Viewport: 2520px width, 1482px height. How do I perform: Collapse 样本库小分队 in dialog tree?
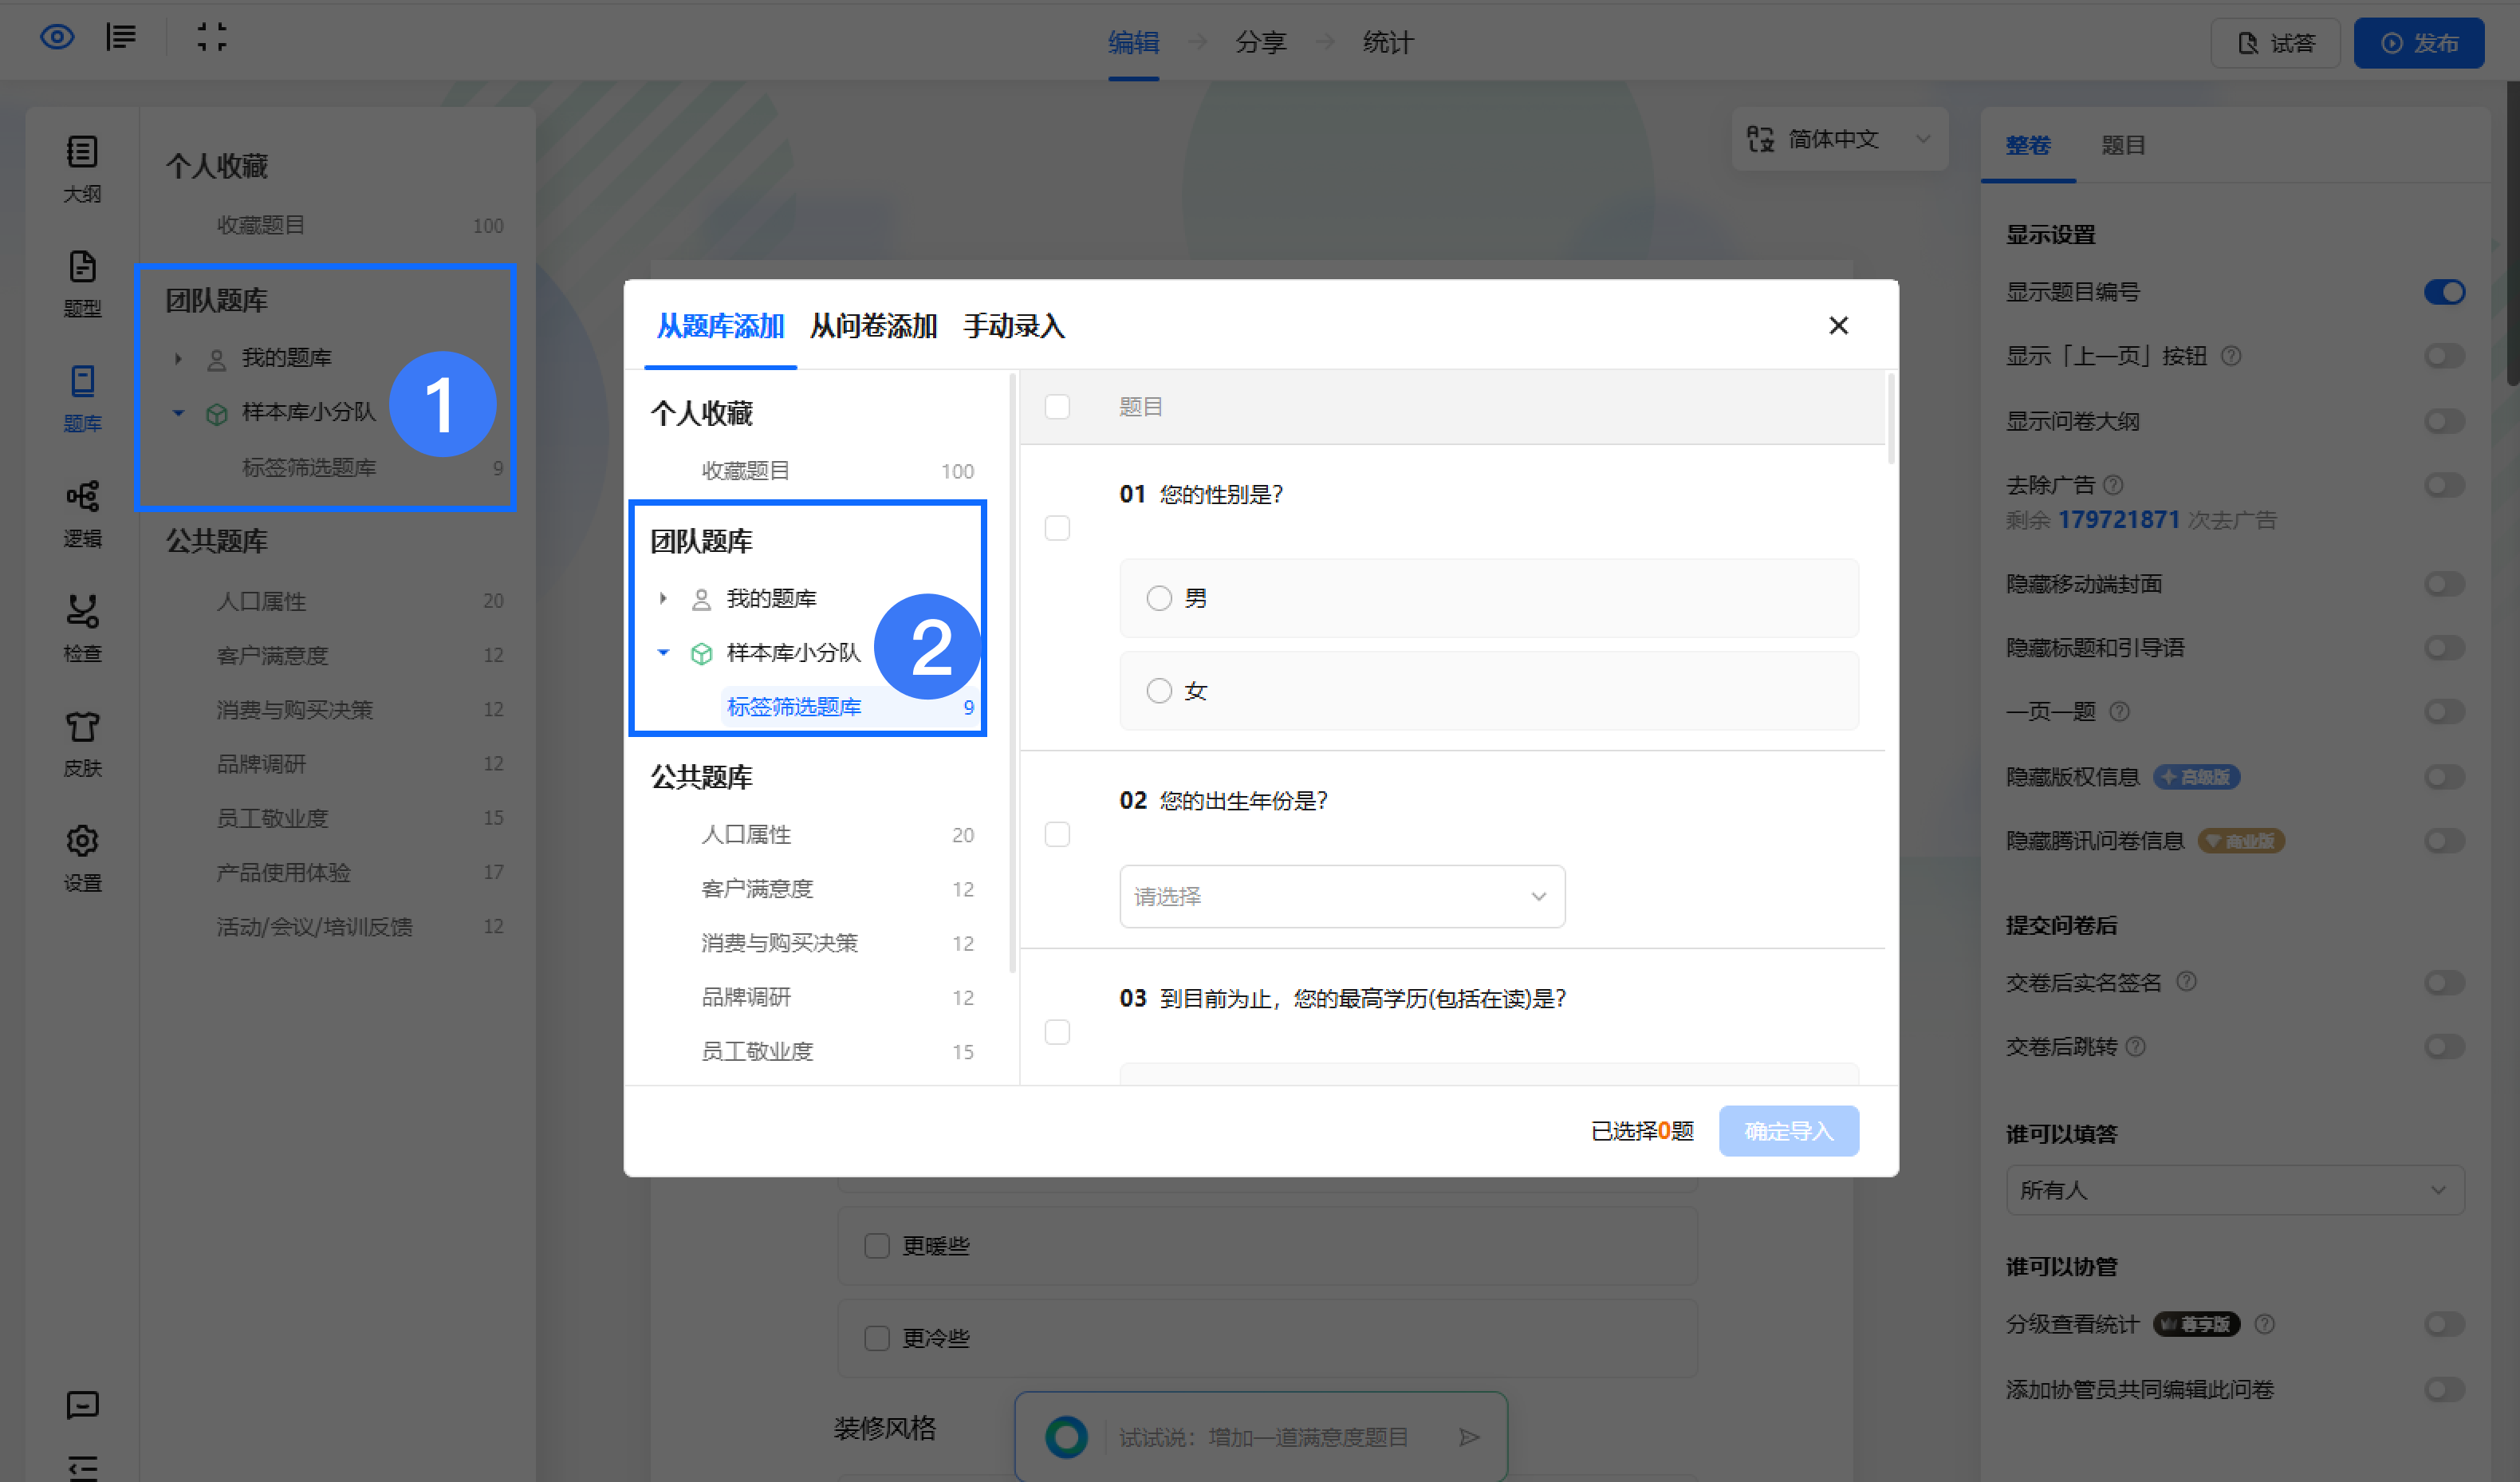coord(663,652)
